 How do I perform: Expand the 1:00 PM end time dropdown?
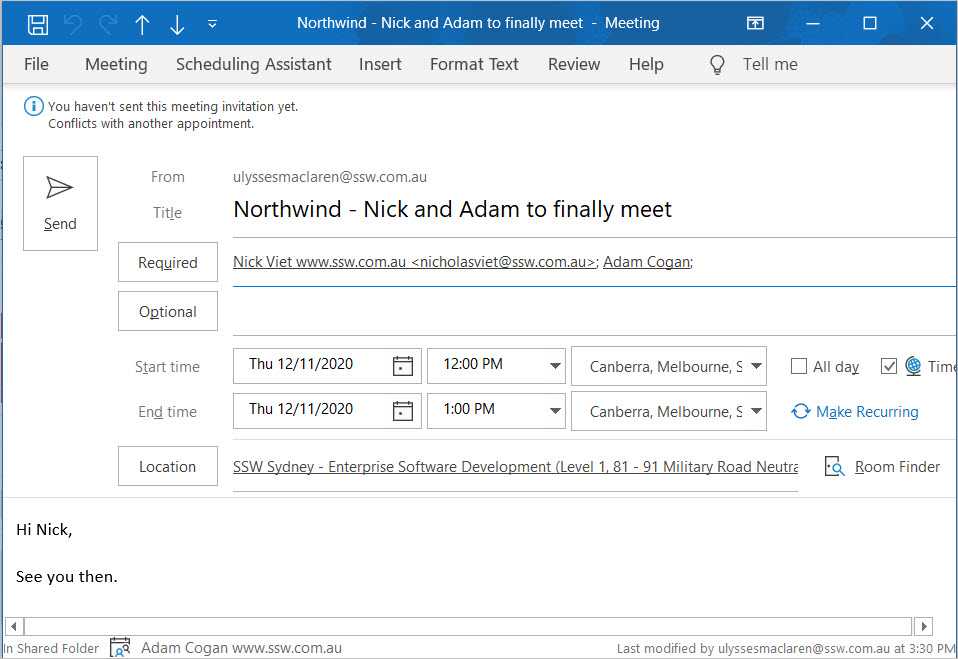coord(555,411)
